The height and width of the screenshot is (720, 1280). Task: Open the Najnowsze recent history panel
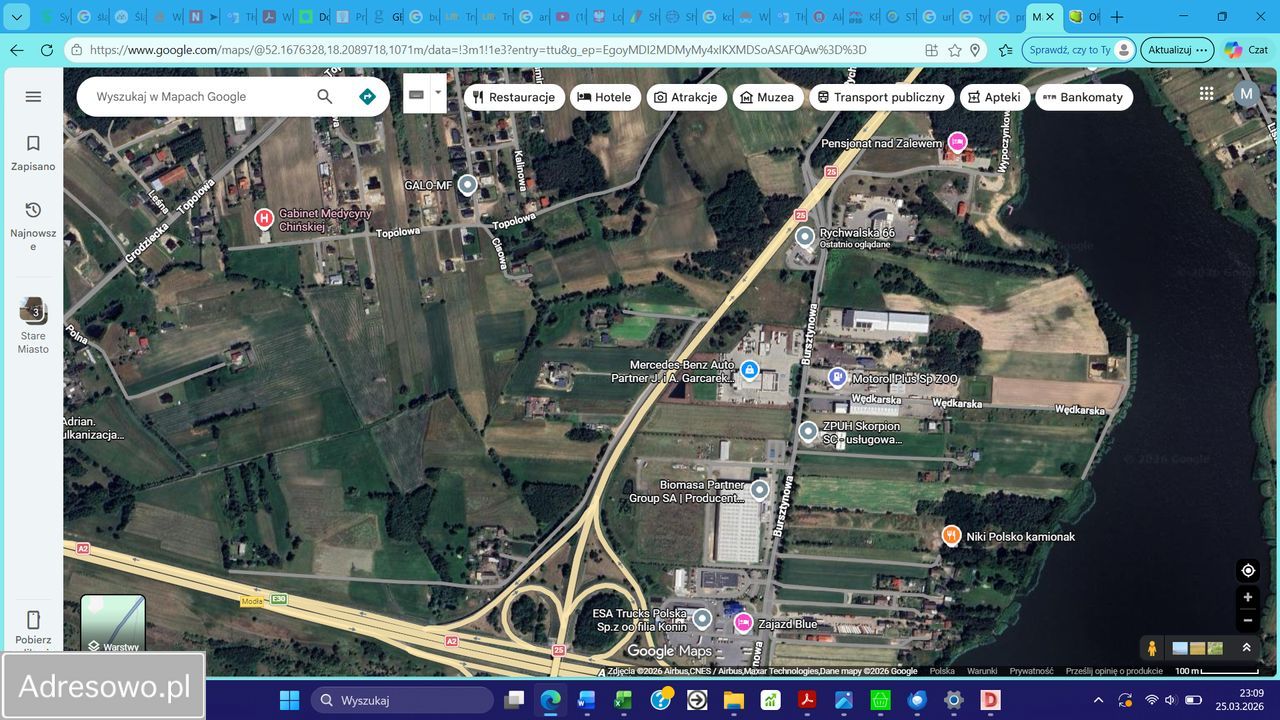(x=33, y=225)
